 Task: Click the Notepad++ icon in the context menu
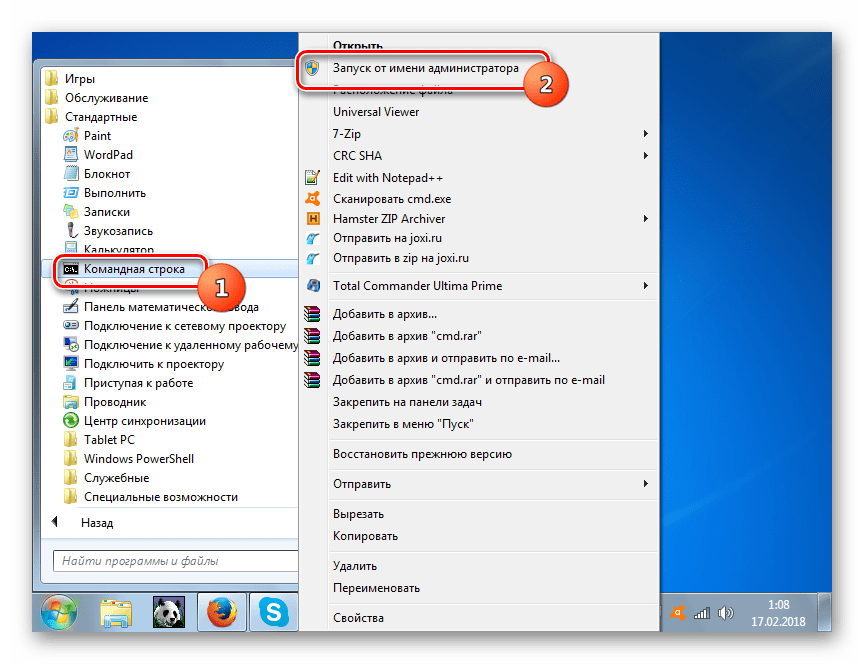(312, 177)
